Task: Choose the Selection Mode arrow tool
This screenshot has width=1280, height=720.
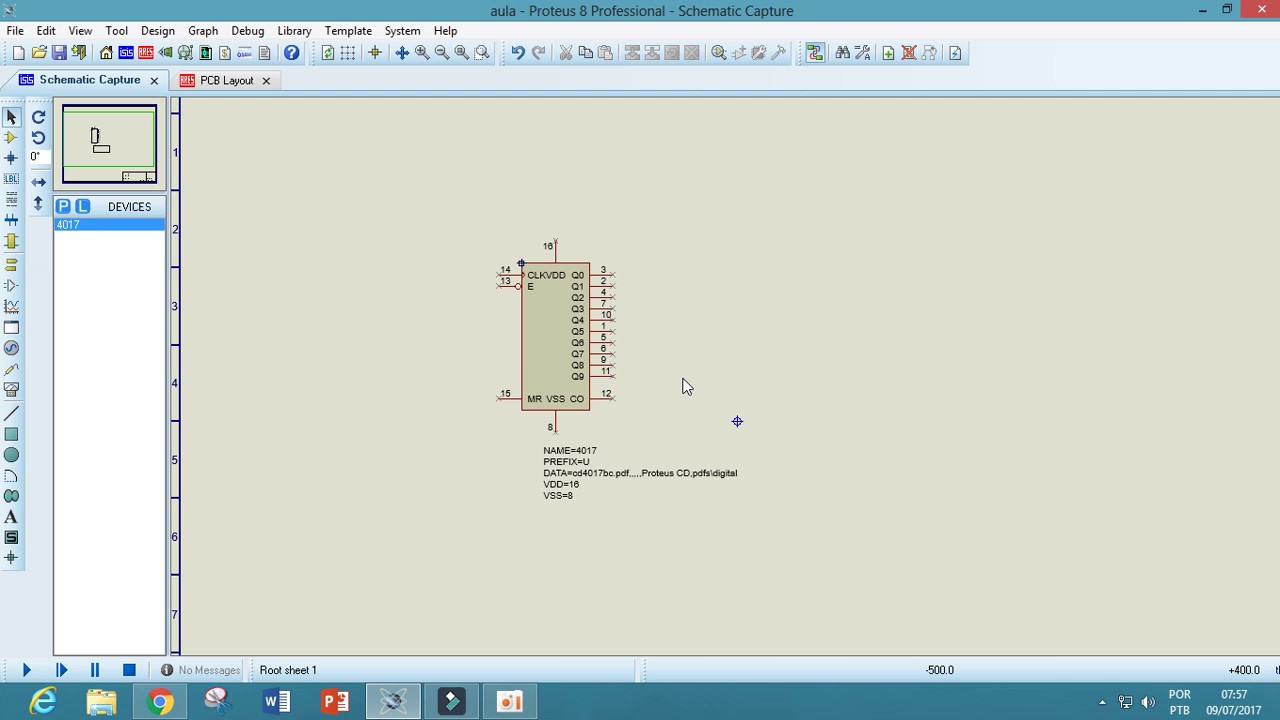Action: (x=12, y=117)
